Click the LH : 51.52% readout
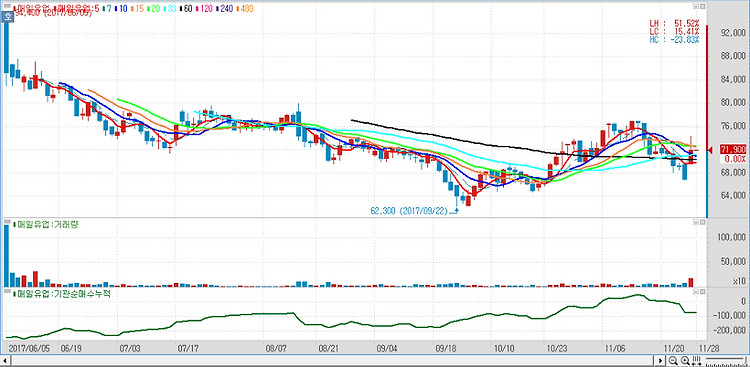Screen dimensions: 750x367 pyautogui.click(x=674, y=23)
